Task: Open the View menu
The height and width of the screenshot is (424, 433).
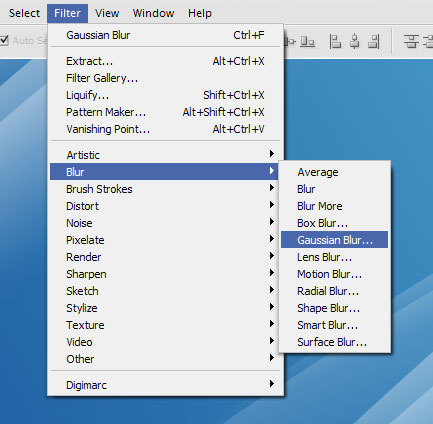Action: pos(107,13)
